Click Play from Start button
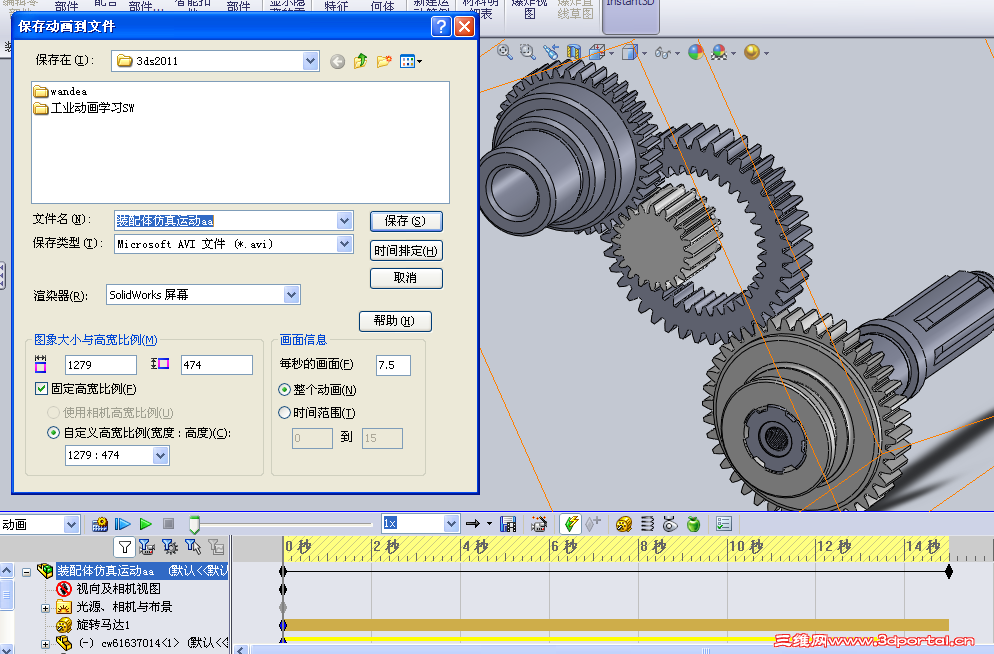 tap(122, 524)
